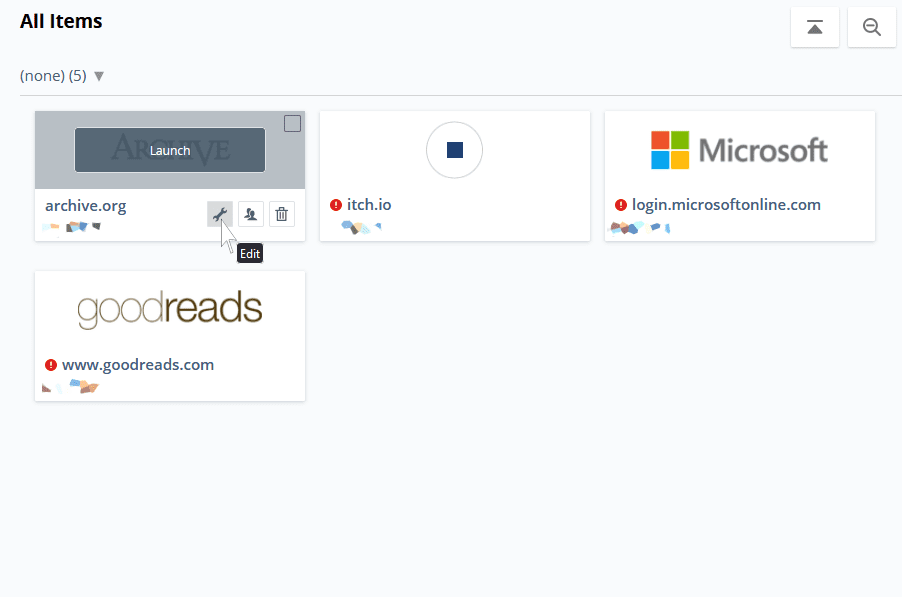
Task: Open the archive.org entry name
Action: (x=86, y=206)
